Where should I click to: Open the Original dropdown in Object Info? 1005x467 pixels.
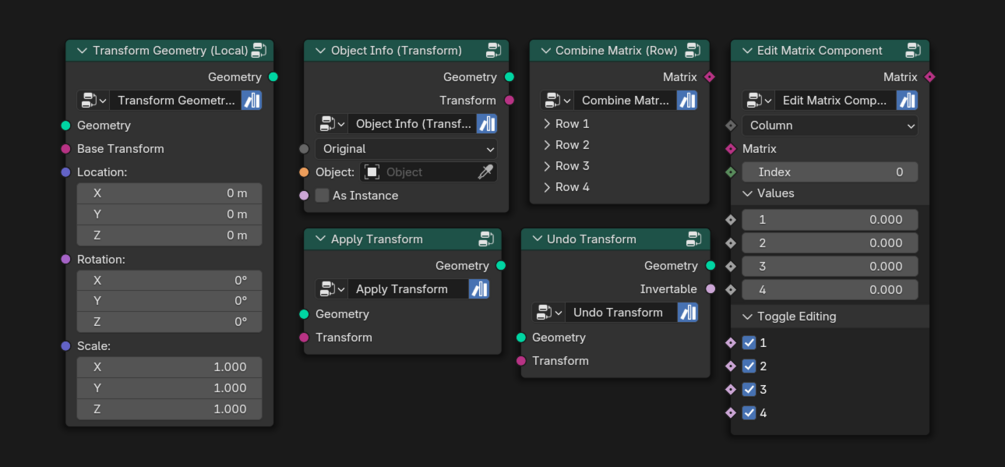406,148
